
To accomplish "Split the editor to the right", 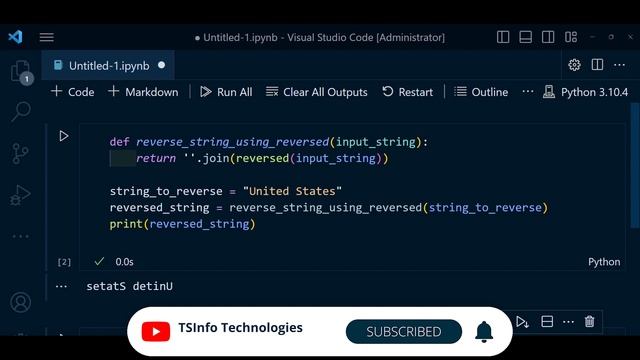I will tap(597, 65).
